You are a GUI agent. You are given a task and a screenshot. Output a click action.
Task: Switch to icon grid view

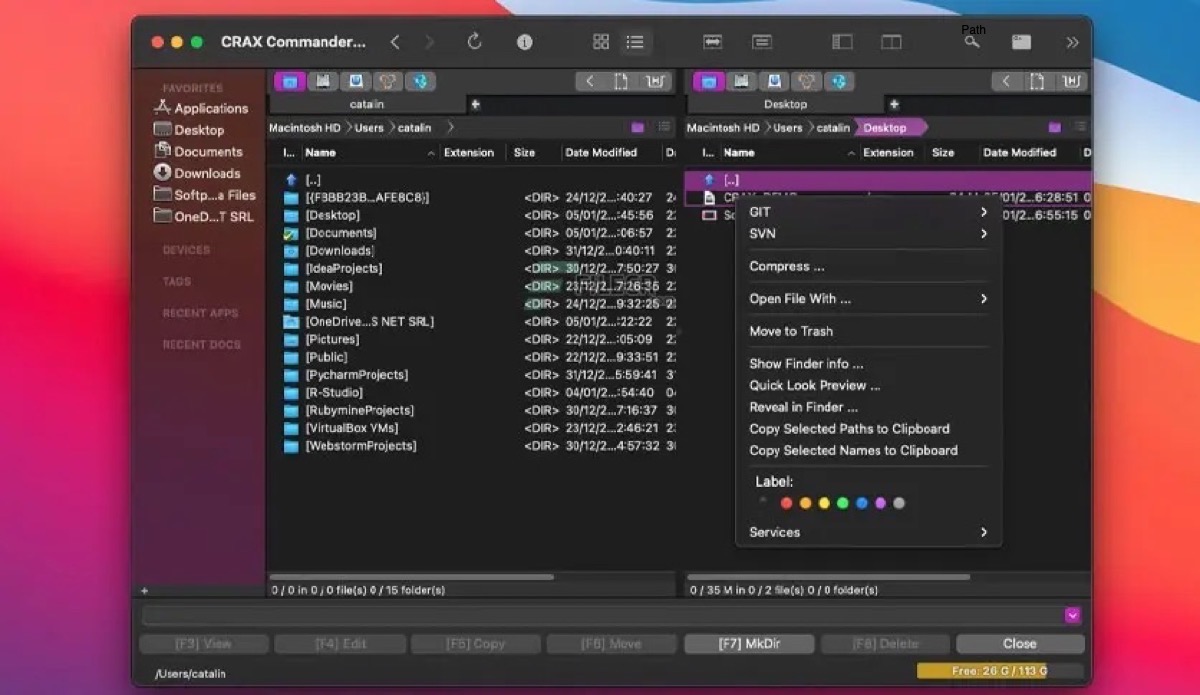(x=601, y=42)
